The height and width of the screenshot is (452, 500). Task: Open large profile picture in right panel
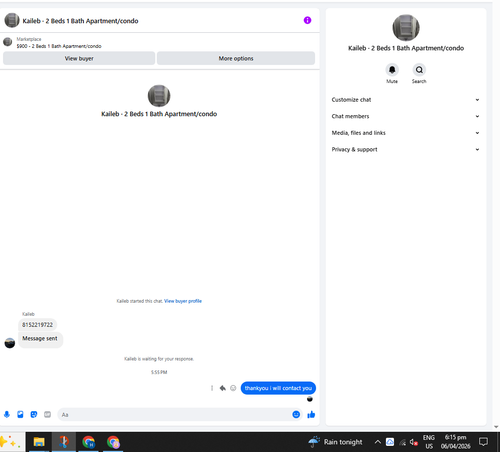click(406, 28)
